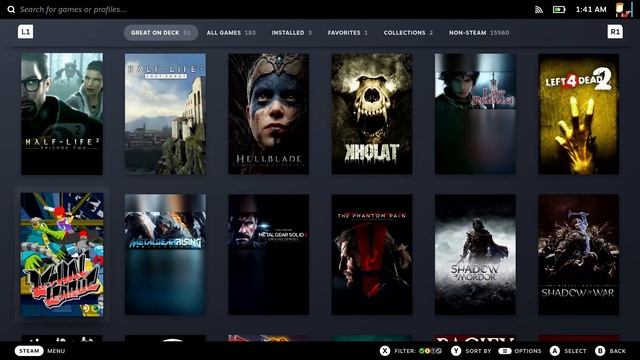Click the search magnifier icon
640x360 pixels.
tap(11, 9)
